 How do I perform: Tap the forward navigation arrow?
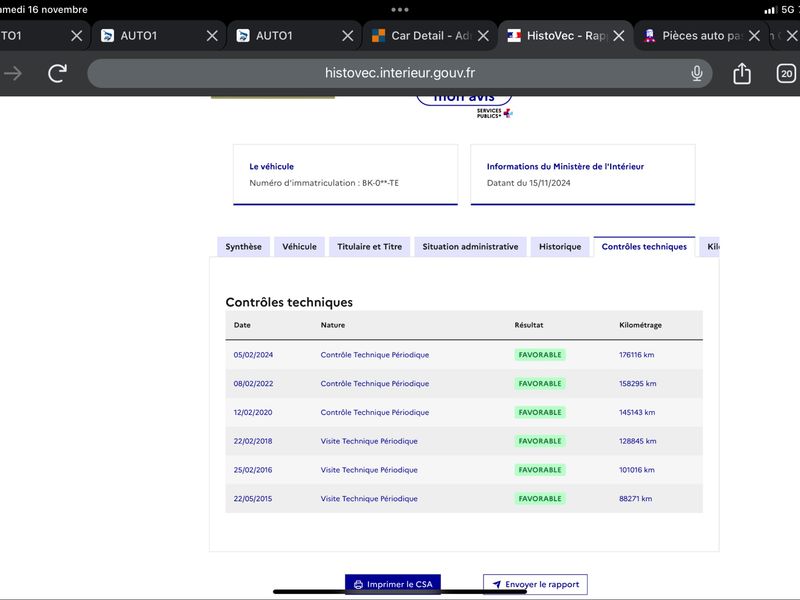tap(13, 73)
